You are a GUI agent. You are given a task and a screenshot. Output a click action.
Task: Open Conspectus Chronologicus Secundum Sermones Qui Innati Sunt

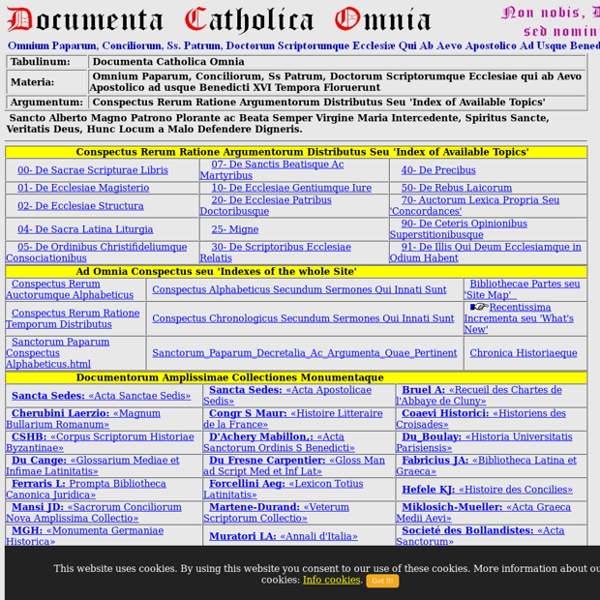tap(303, 318)
